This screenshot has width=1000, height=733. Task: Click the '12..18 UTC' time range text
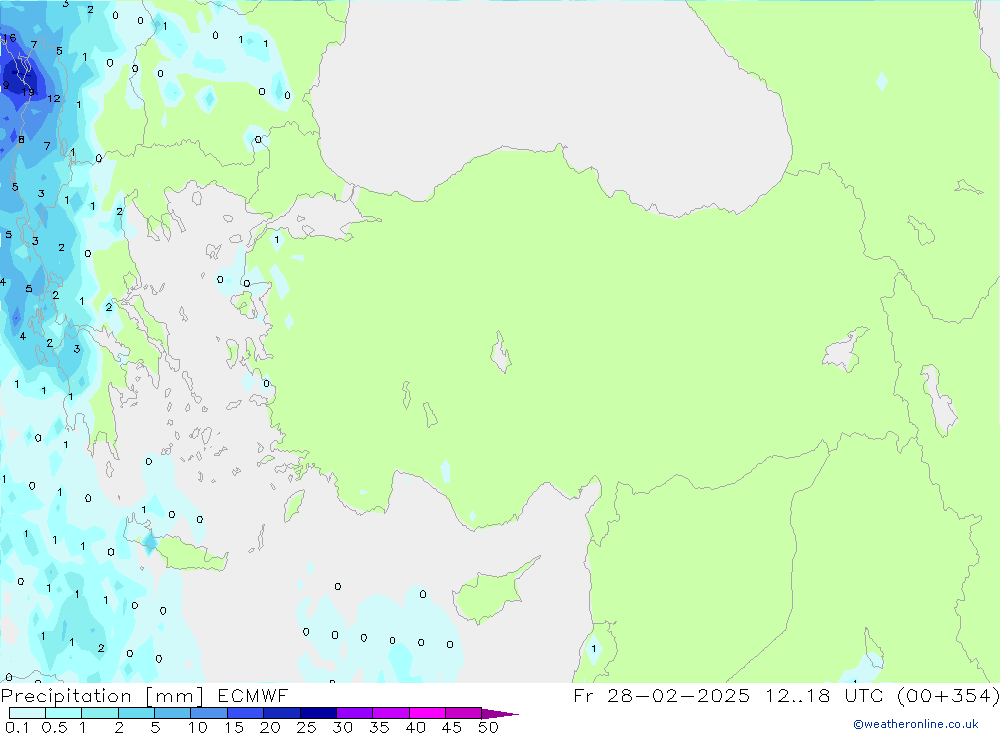click(x=824, y=695)
